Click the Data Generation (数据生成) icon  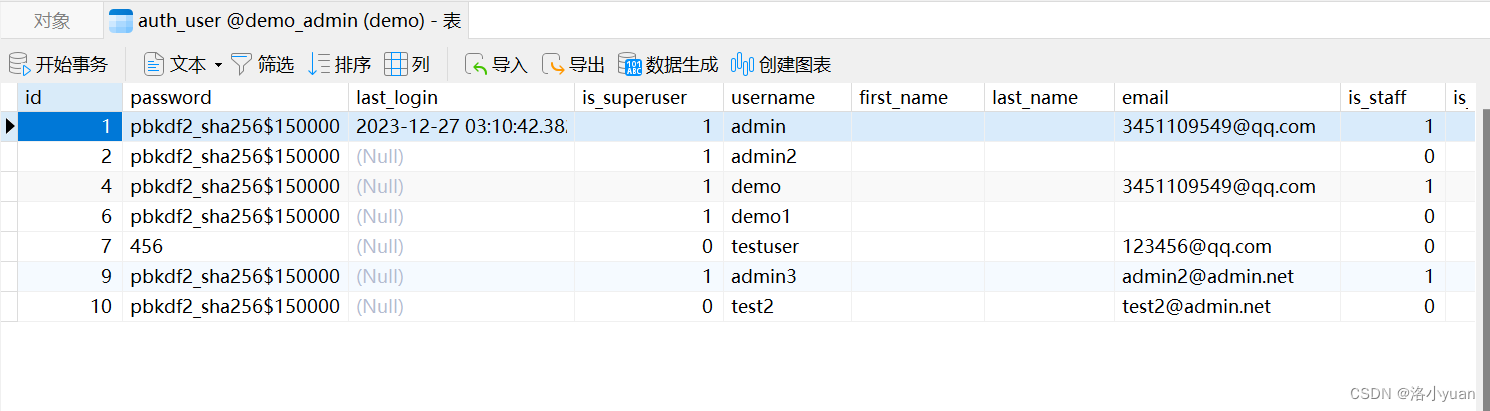tap(630, 65)
